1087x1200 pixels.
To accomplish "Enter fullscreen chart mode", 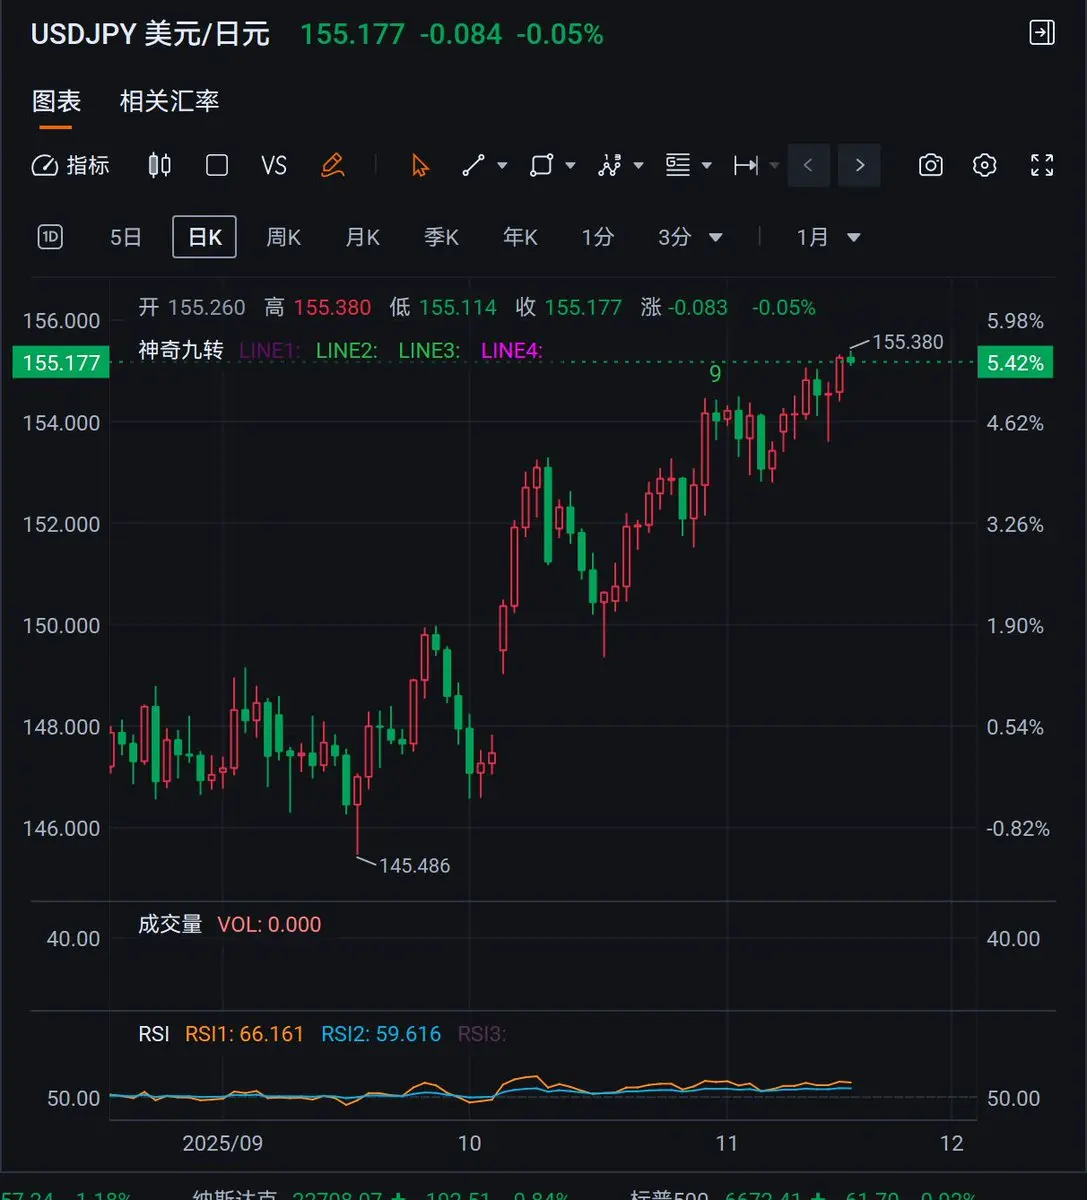I will 1042,165.
